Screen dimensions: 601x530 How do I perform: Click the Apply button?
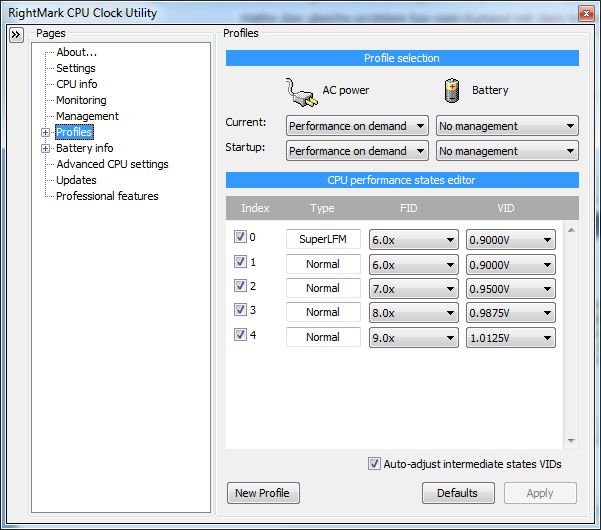click(540, 493)
